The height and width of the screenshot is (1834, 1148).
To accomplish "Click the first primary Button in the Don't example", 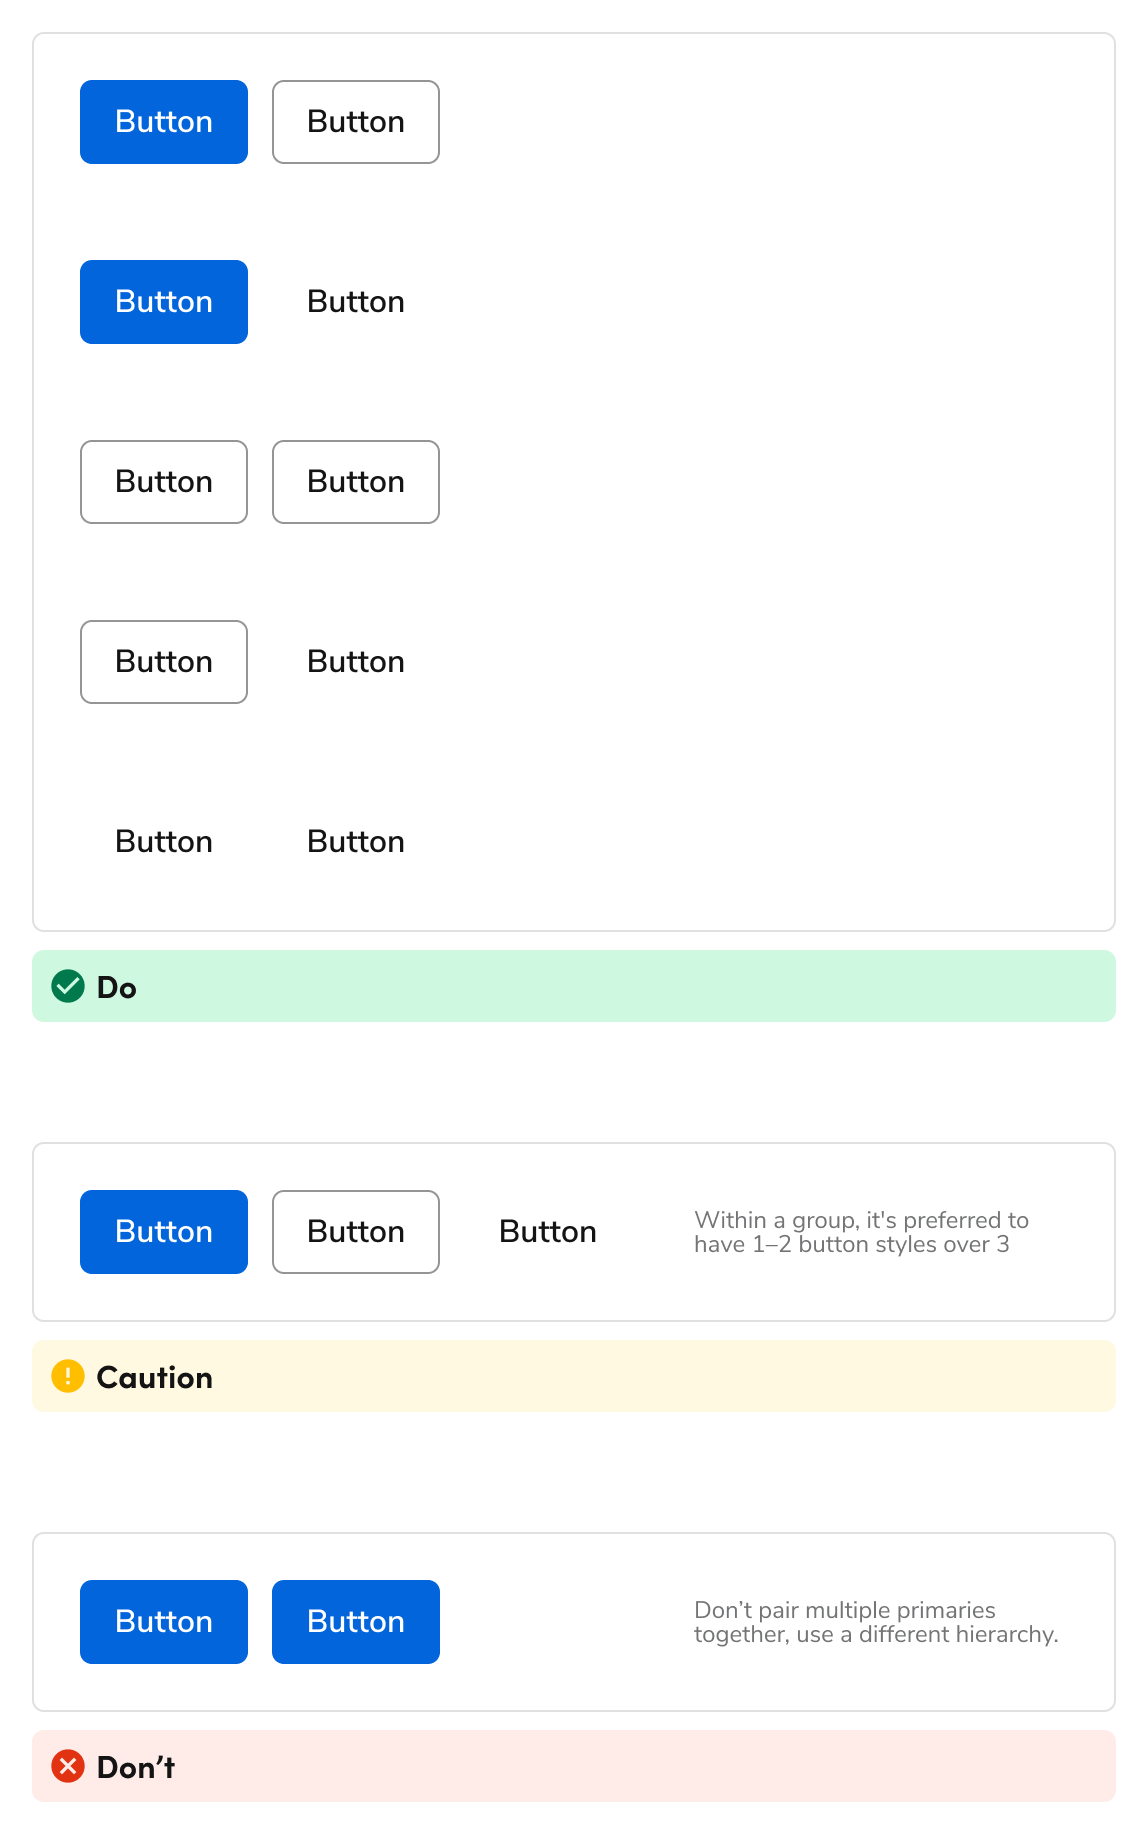I will [163, 1622].
